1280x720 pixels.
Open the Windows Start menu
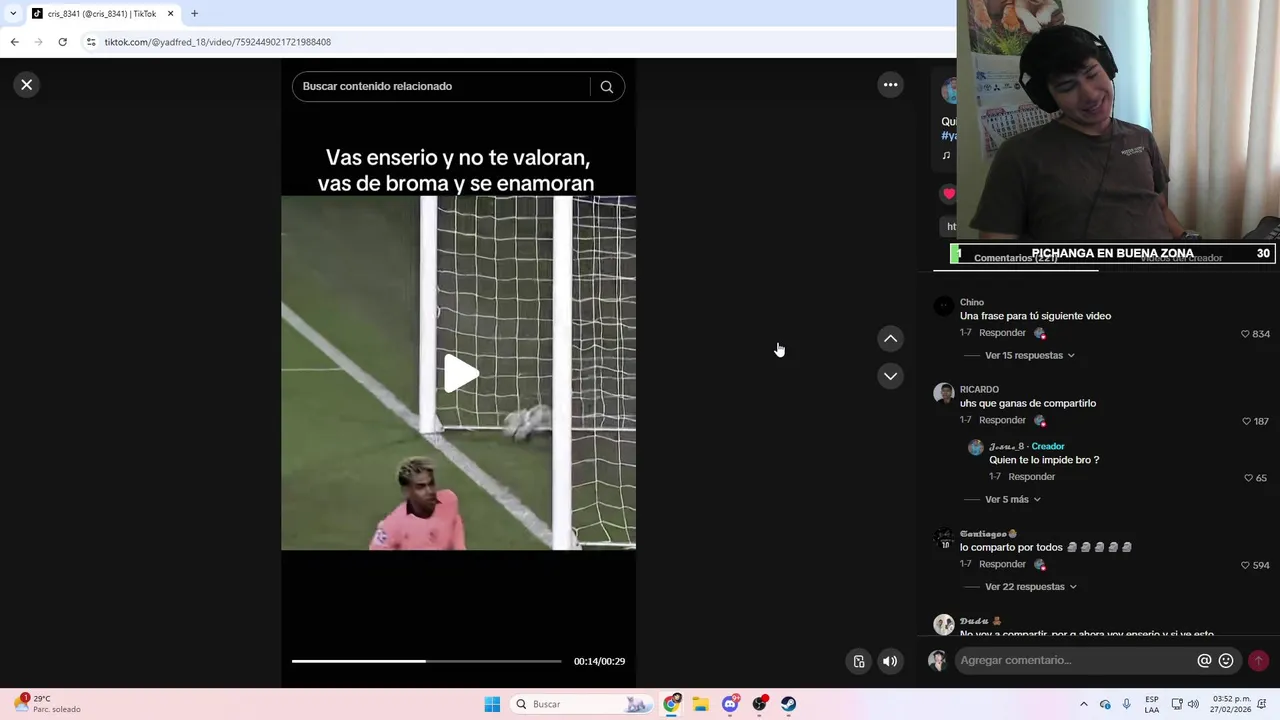[492, 704]
